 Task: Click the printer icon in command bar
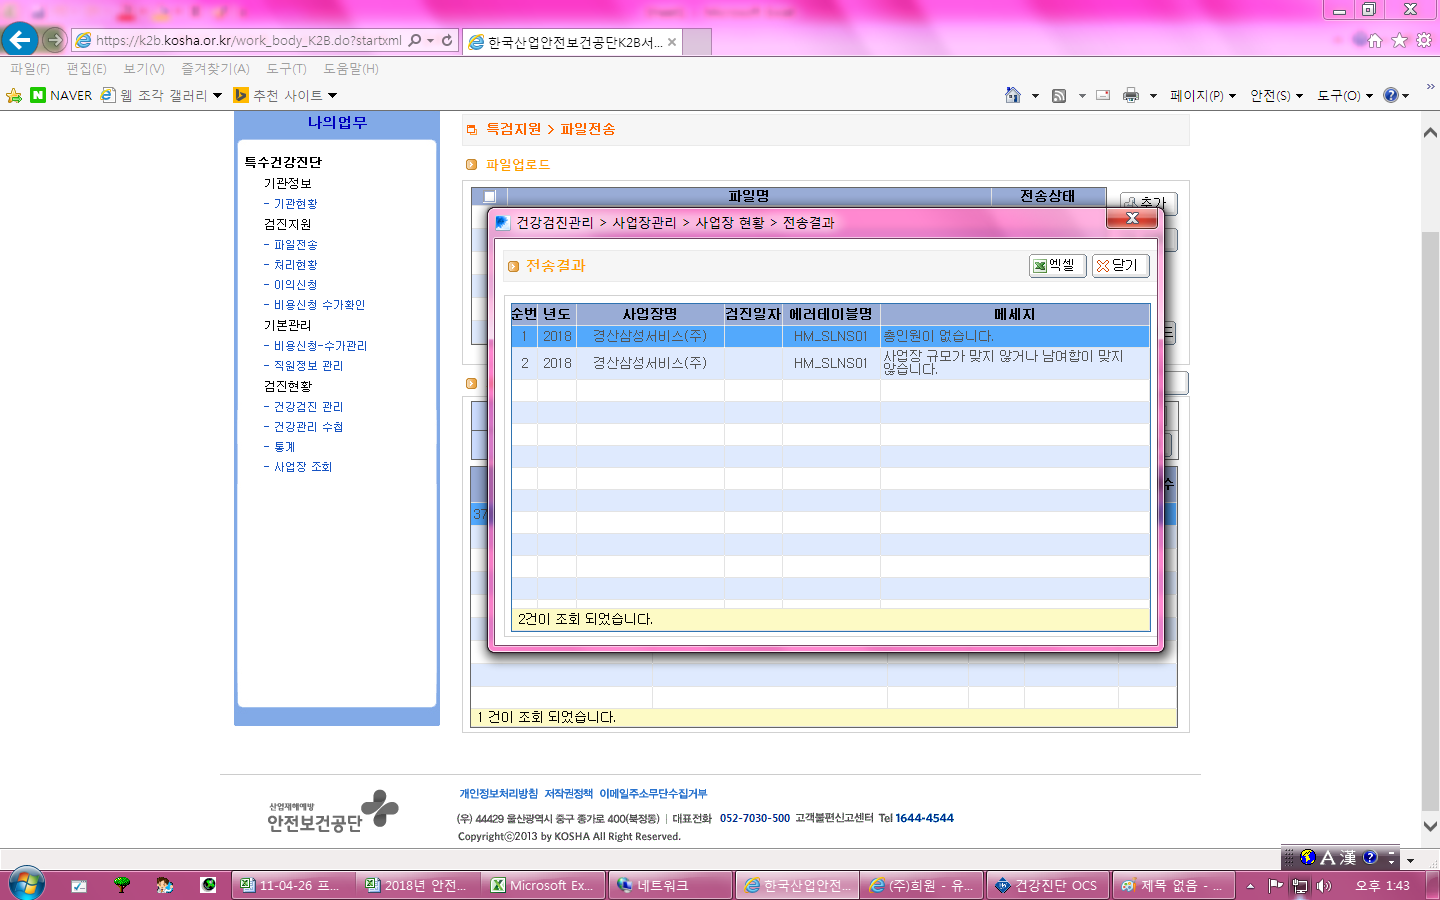click(1131, 95)
